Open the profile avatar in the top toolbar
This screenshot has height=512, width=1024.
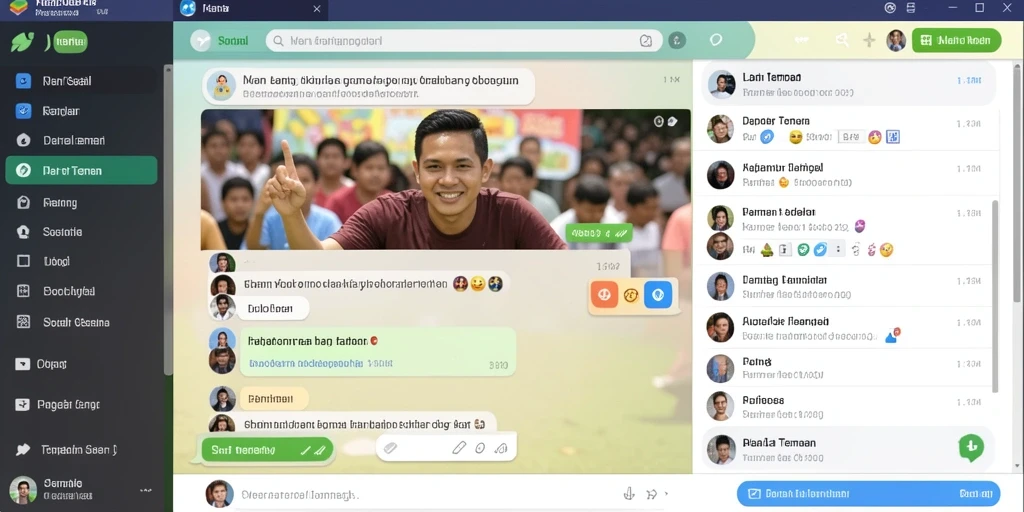coord(896,40)
